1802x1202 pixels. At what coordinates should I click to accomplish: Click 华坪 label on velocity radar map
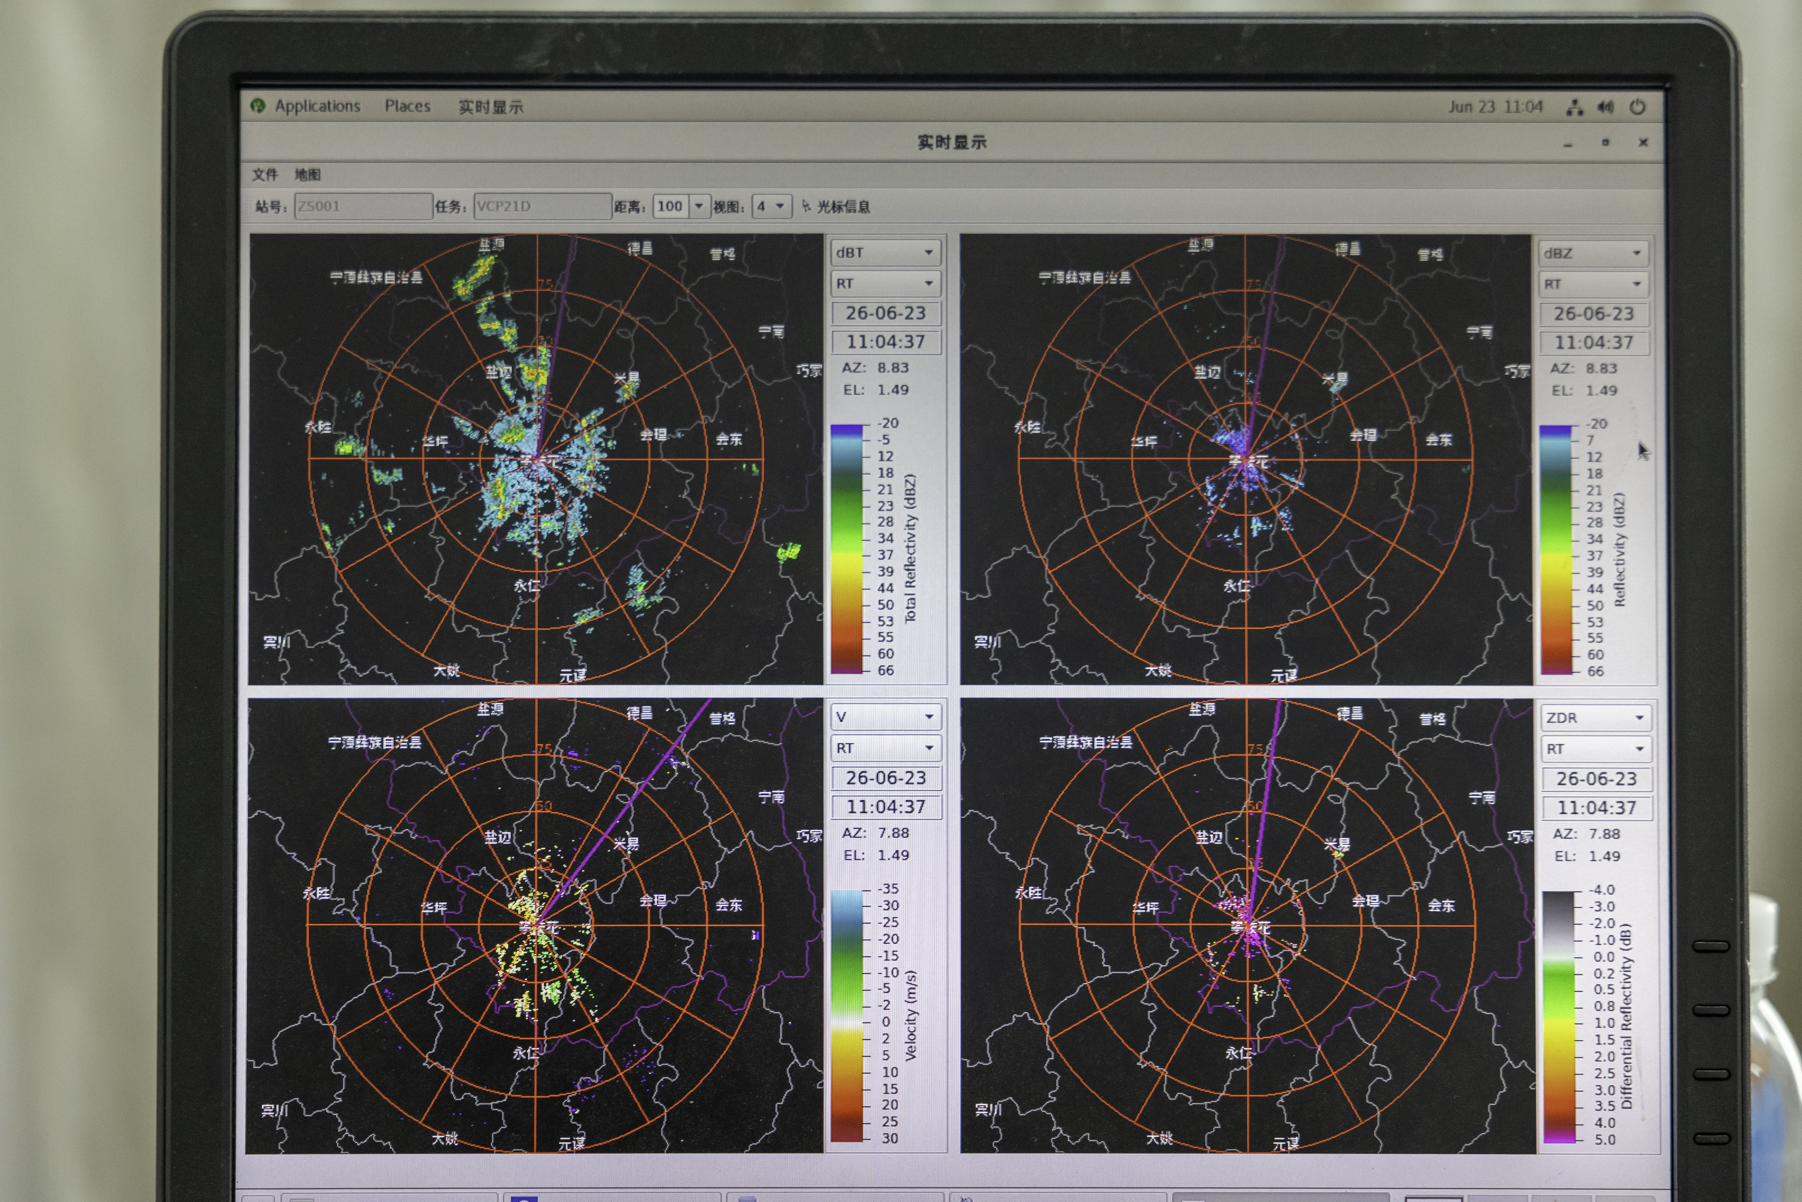[x=435, y=909]
